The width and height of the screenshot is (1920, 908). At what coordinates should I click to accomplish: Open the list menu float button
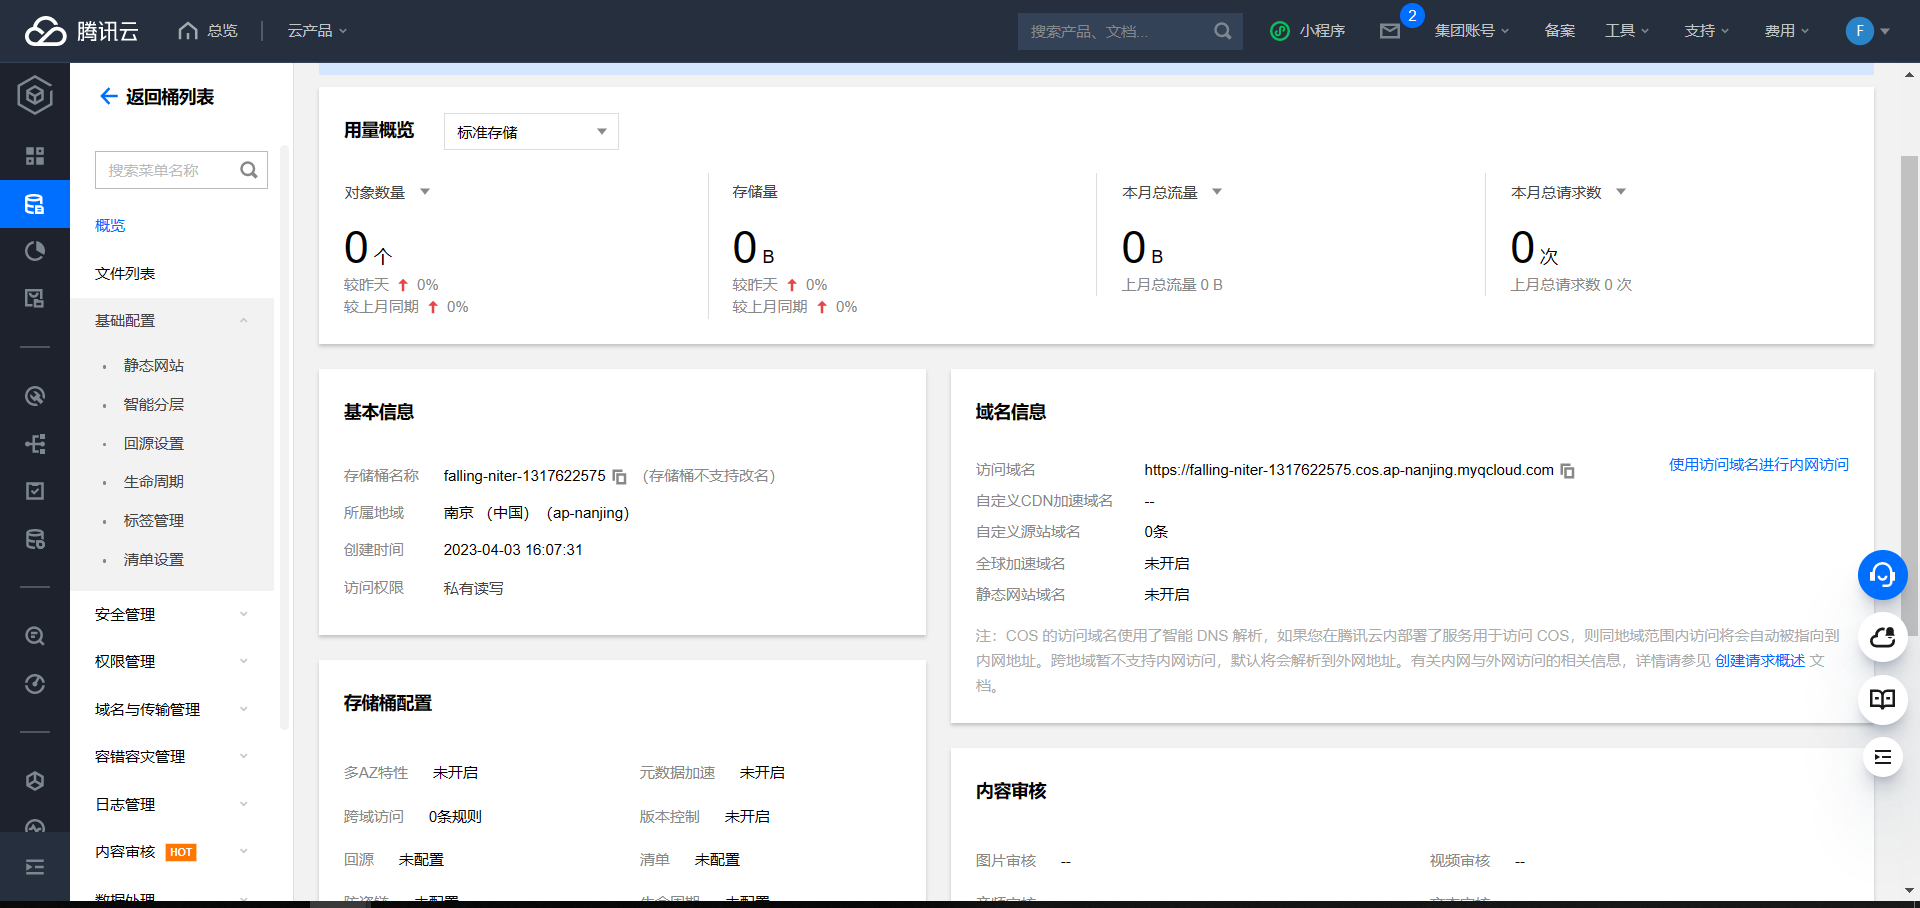1883,757
